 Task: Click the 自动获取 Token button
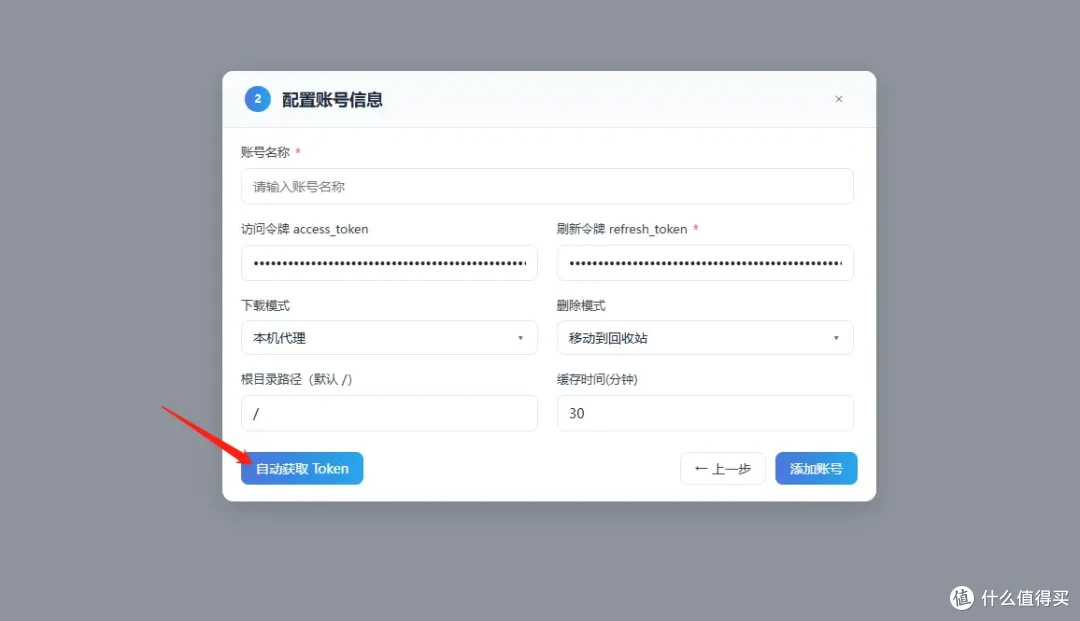(x=302, y=468)
